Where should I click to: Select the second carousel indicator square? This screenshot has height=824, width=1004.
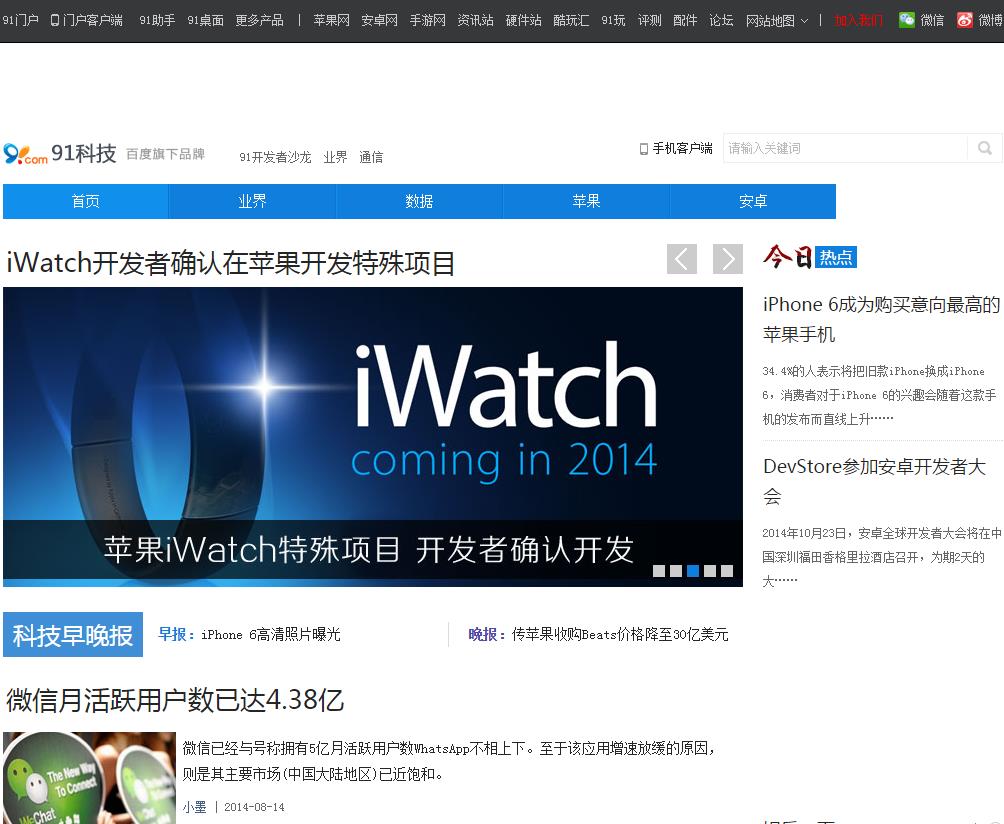click(676, 570)
